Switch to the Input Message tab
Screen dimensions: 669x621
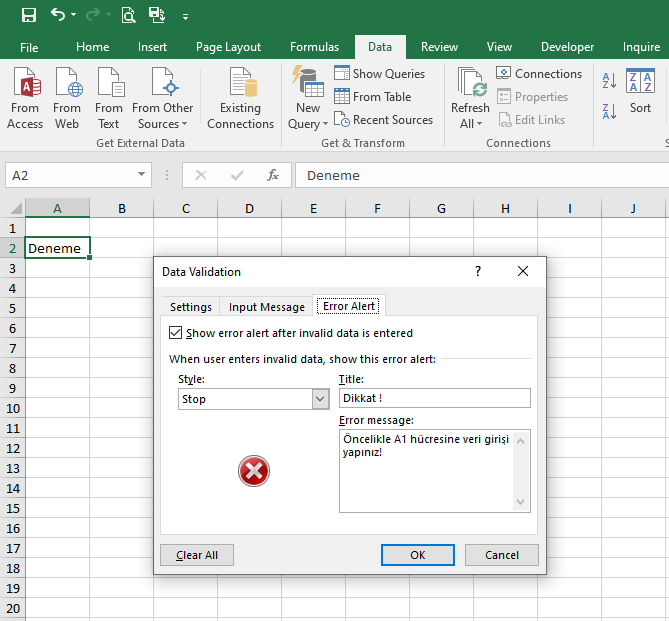click(x=266, y=307)
